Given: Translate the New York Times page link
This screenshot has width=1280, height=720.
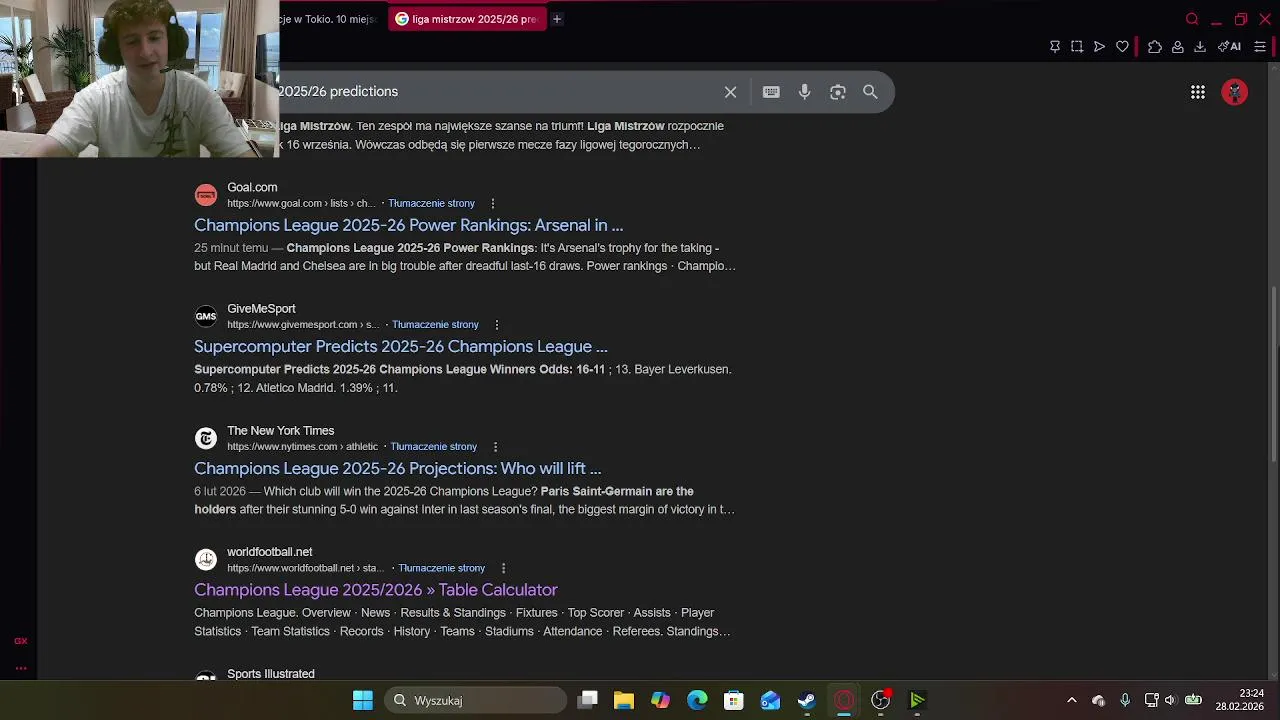Looking at the screenshot, I should tap(433, 447).
